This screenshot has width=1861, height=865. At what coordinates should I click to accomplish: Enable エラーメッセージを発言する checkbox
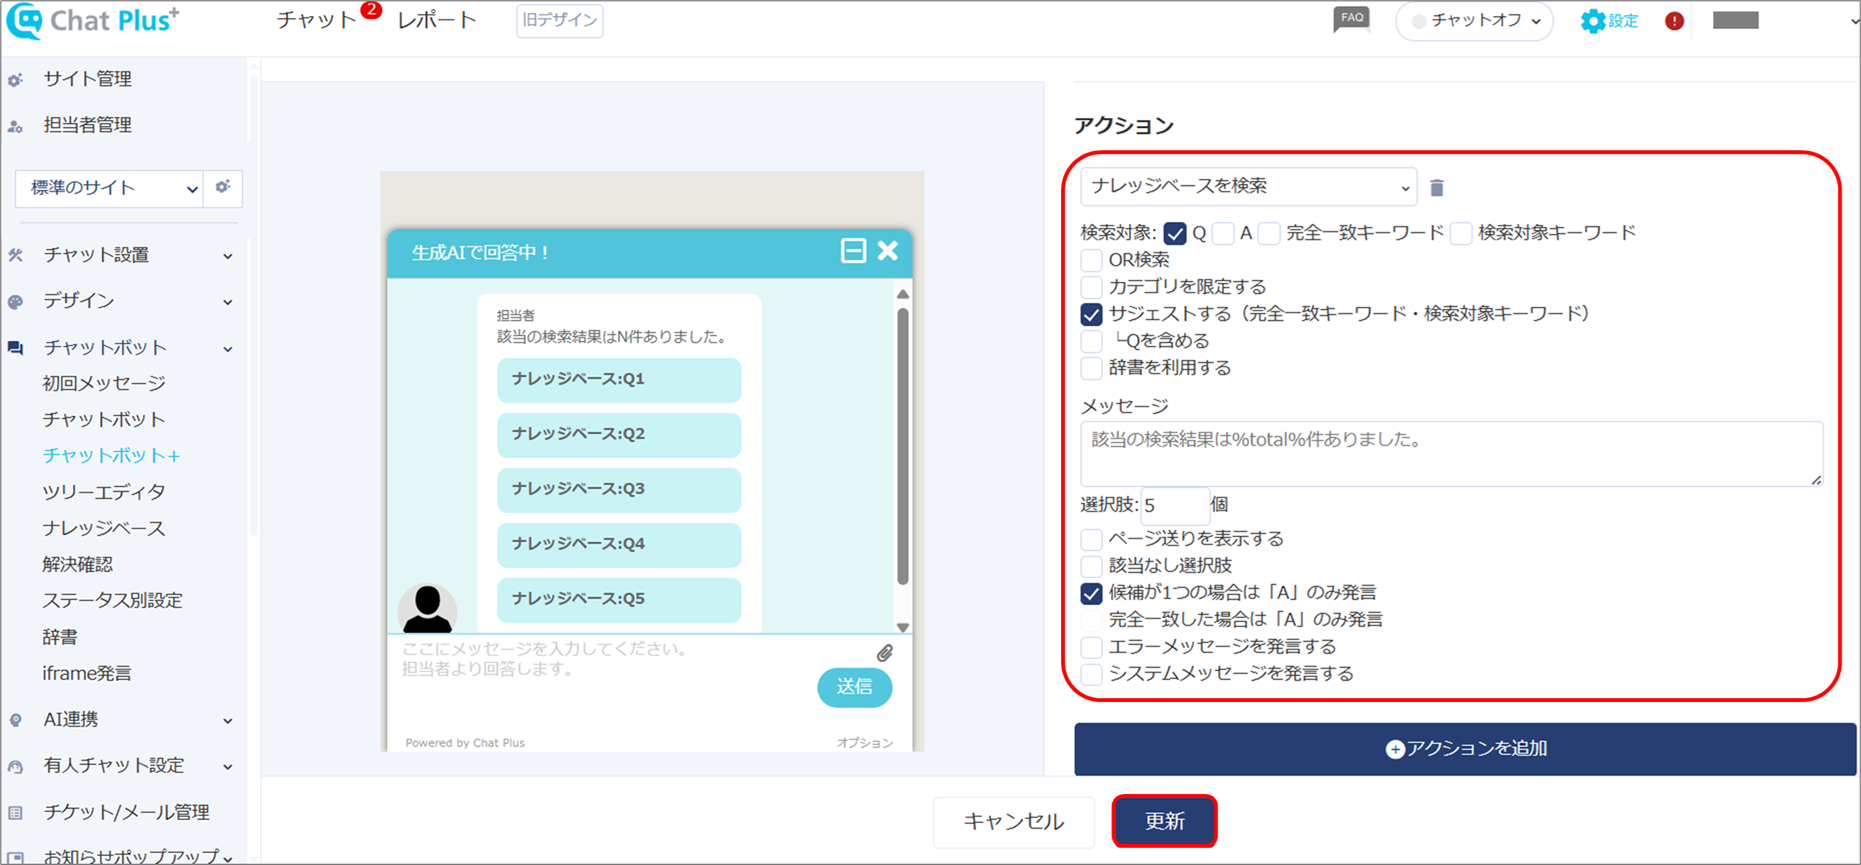coord(1091,647)
